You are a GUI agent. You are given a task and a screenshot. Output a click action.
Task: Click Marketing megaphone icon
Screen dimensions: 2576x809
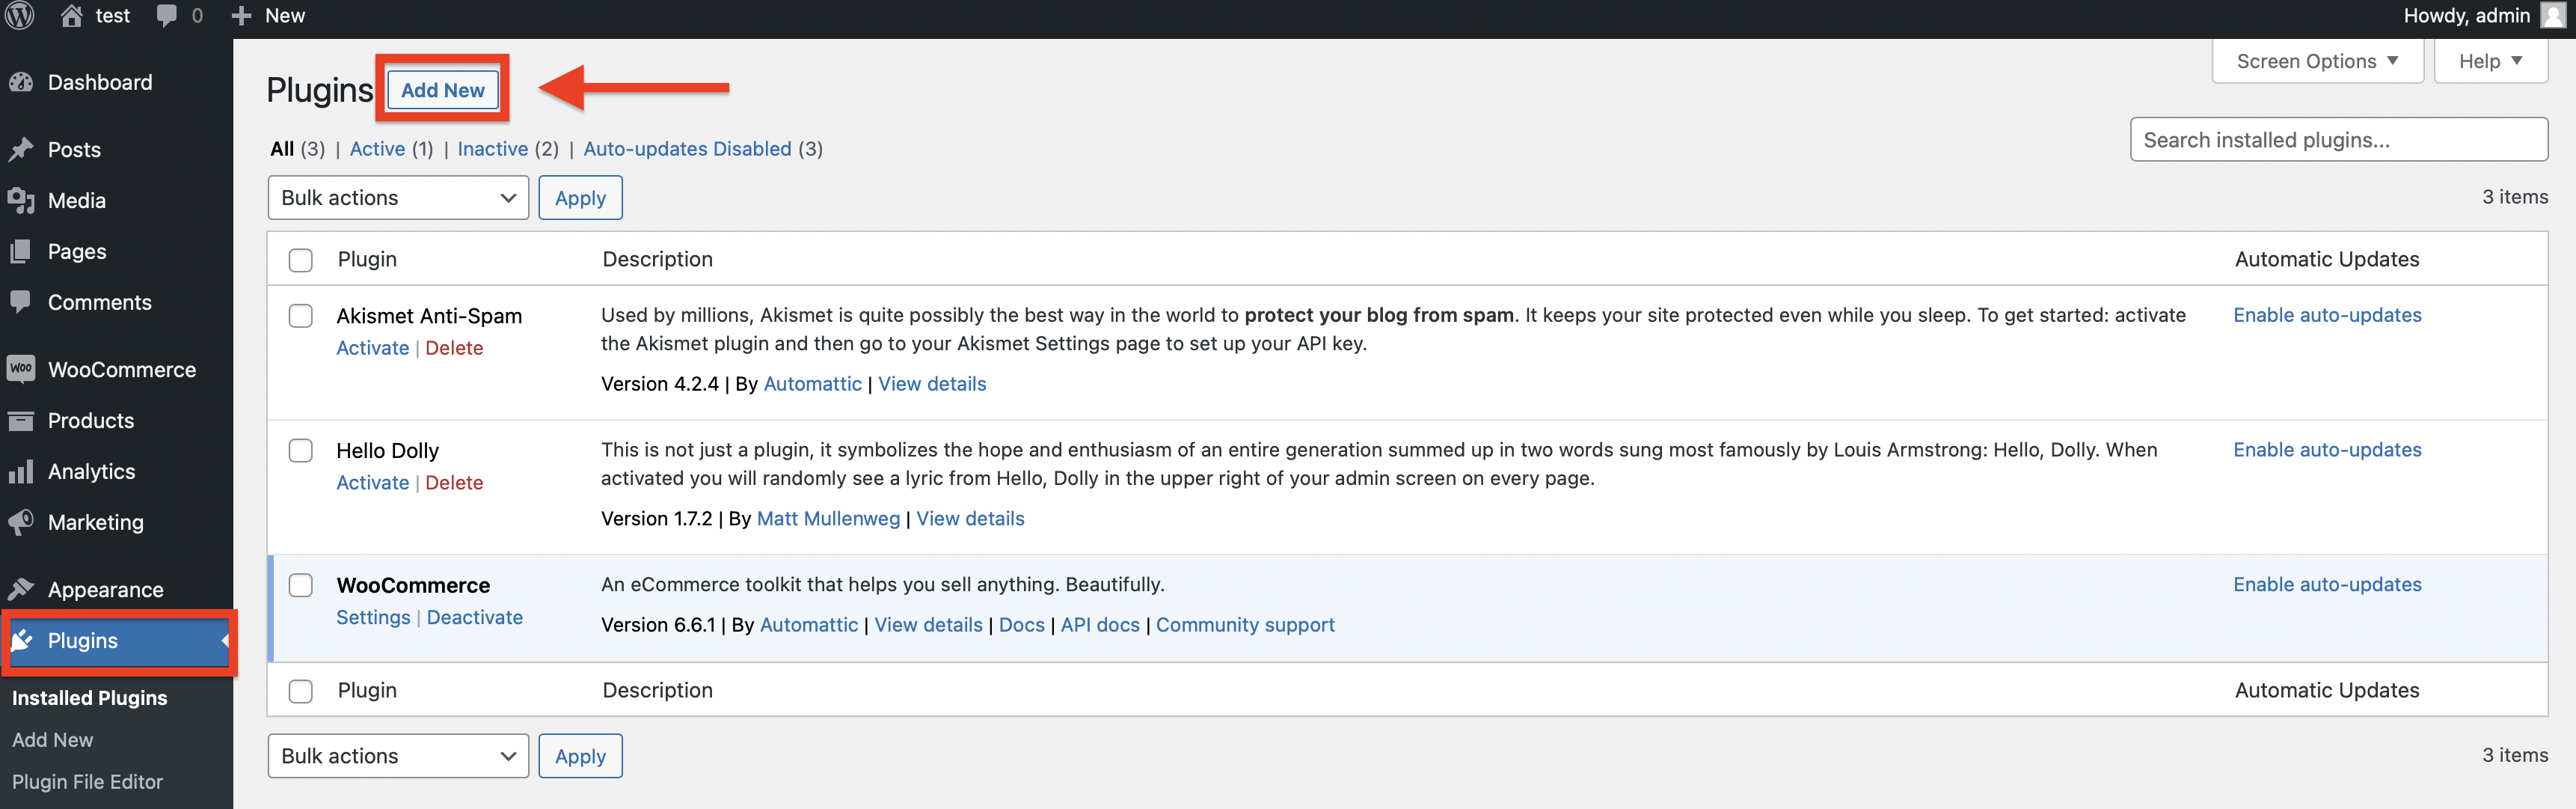tap(21, 522)
